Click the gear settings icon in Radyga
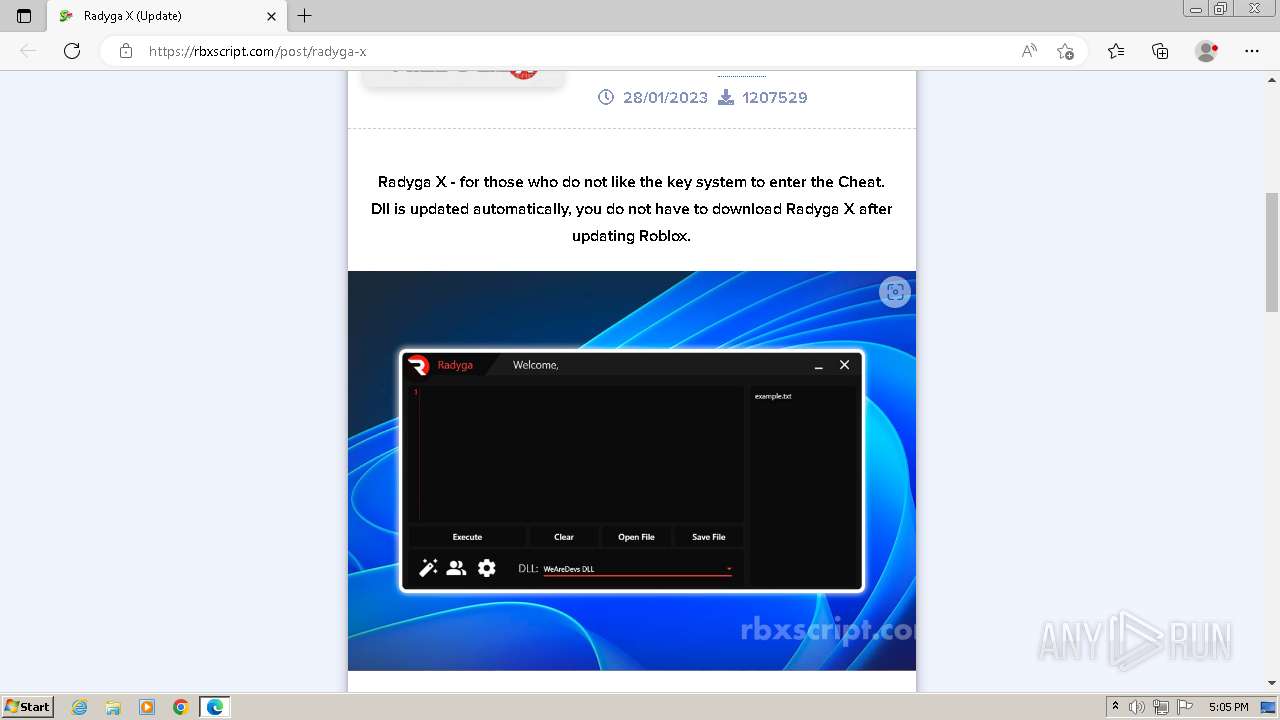The image size is (1280, 720). point(487,568)
